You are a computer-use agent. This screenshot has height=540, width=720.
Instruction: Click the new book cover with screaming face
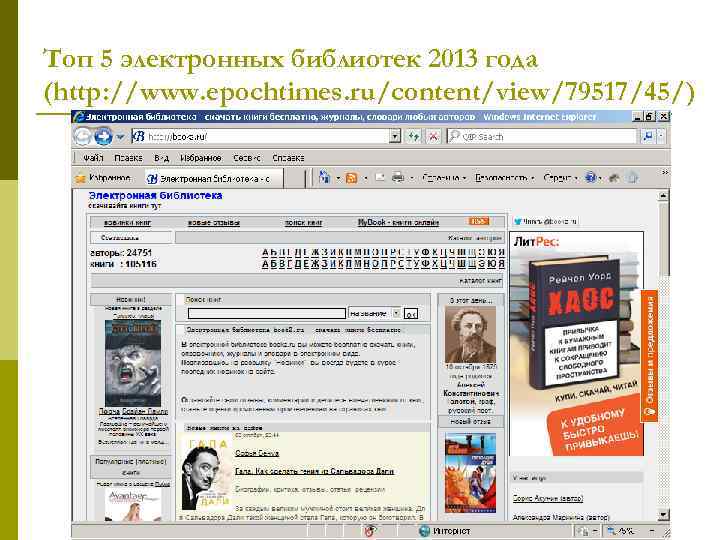133,363
